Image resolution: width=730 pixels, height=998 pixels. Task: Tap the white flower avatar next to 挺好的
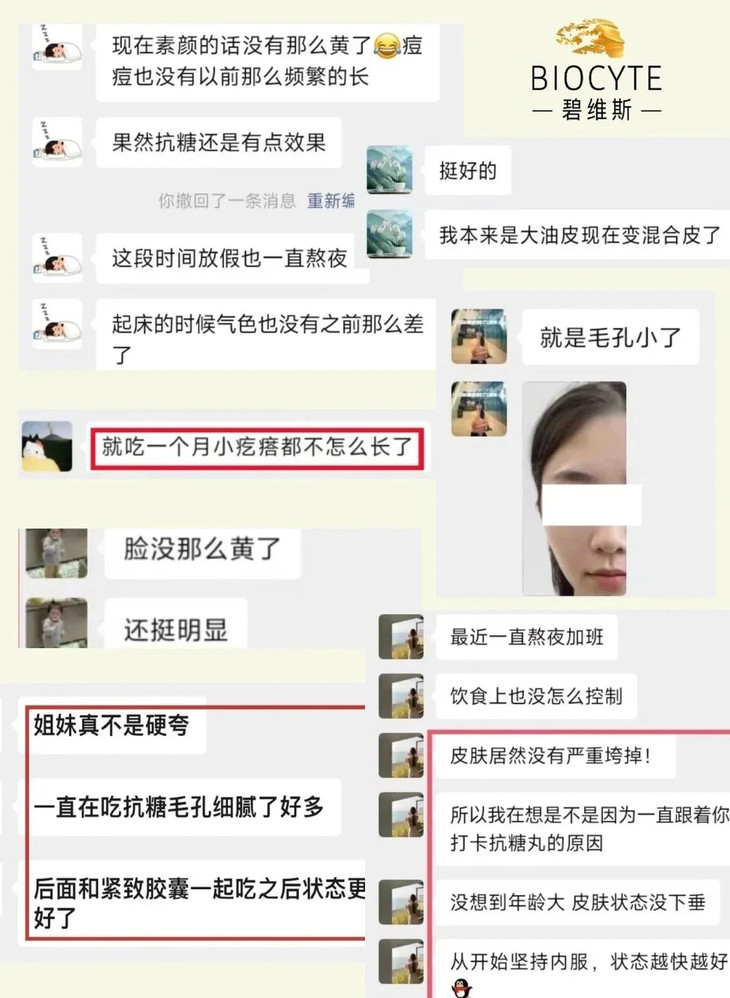point(390,170)
